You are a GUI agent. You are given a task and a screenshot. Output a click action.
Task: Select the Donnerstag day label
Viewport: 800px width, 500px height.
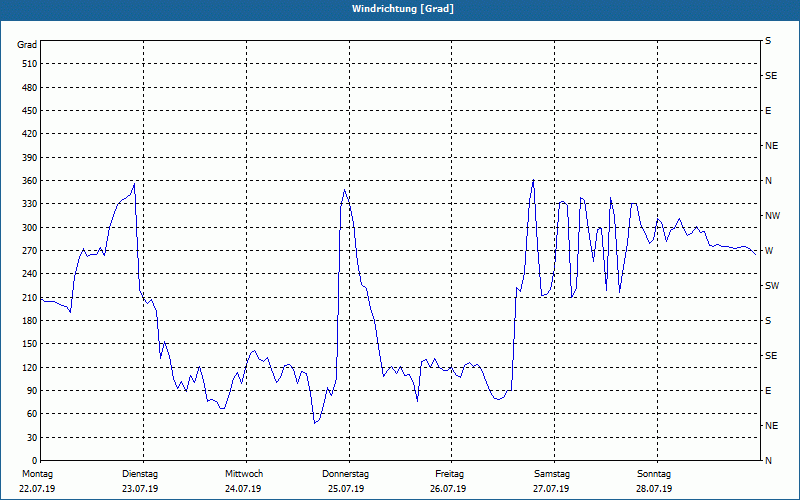pos(345,474)
